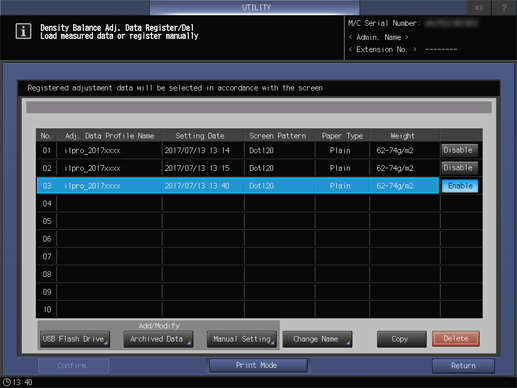
Task: Open Change Name dialog
Action: click(317, 339)
